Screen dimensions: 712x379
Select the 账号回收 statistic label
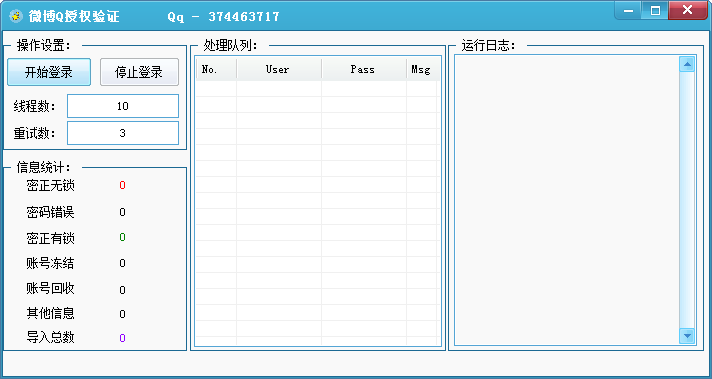pyautogui.click(x=50, y=289)
